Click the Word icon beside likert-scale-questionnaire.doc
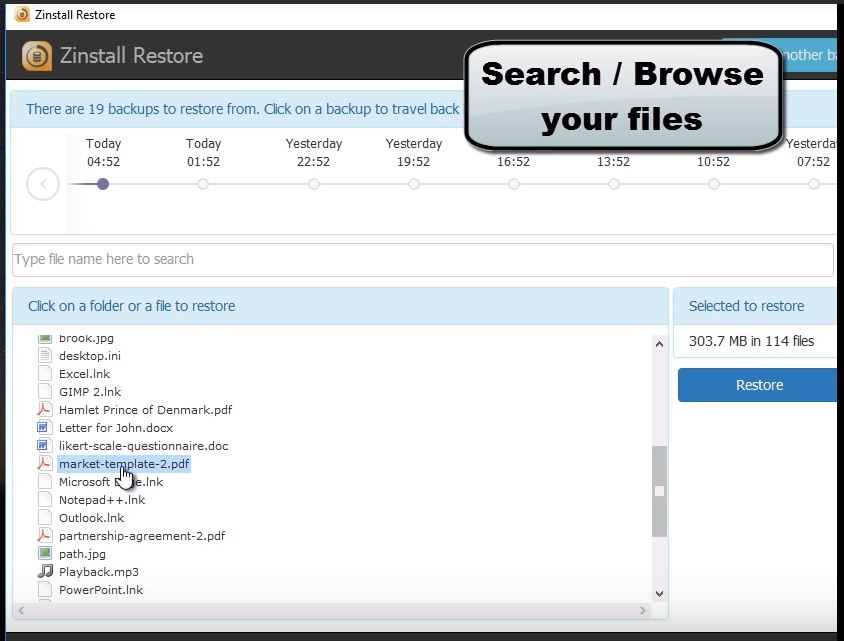Screen dimensions: 844x641 [44, 445]
